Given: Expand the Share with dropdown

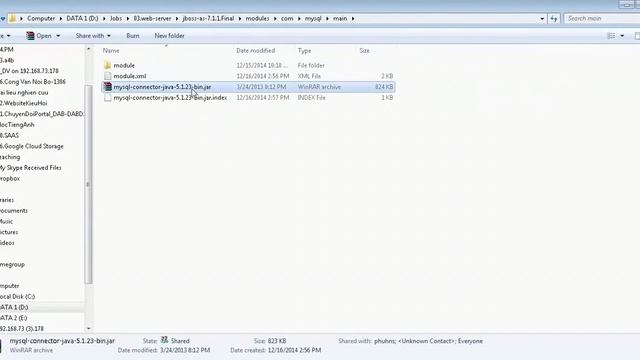Looking at the screenshot, I should coord(109,36).
